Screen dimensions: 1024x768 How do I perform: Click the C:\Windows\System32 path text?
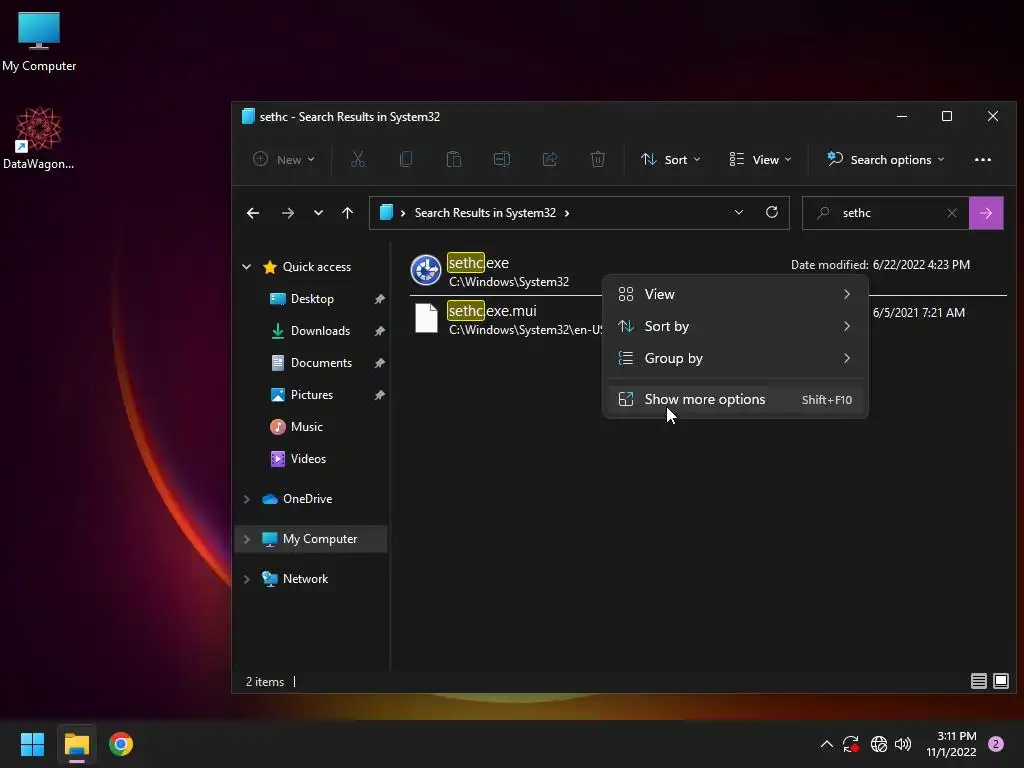click(509, 282)
